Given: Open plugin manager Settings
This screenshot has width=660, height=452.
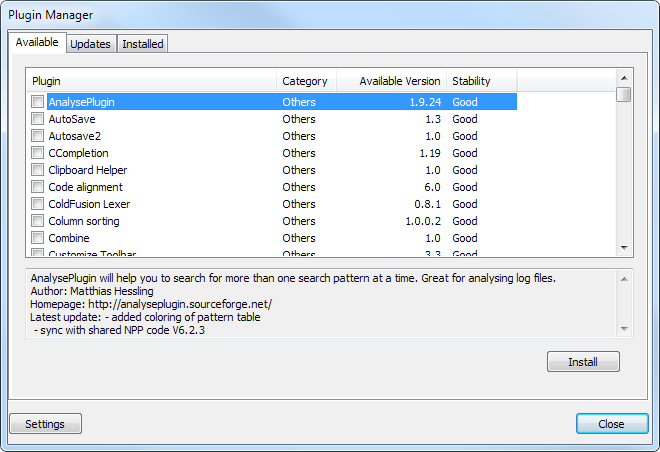Looking at the screenshot, I should [45, 424].
